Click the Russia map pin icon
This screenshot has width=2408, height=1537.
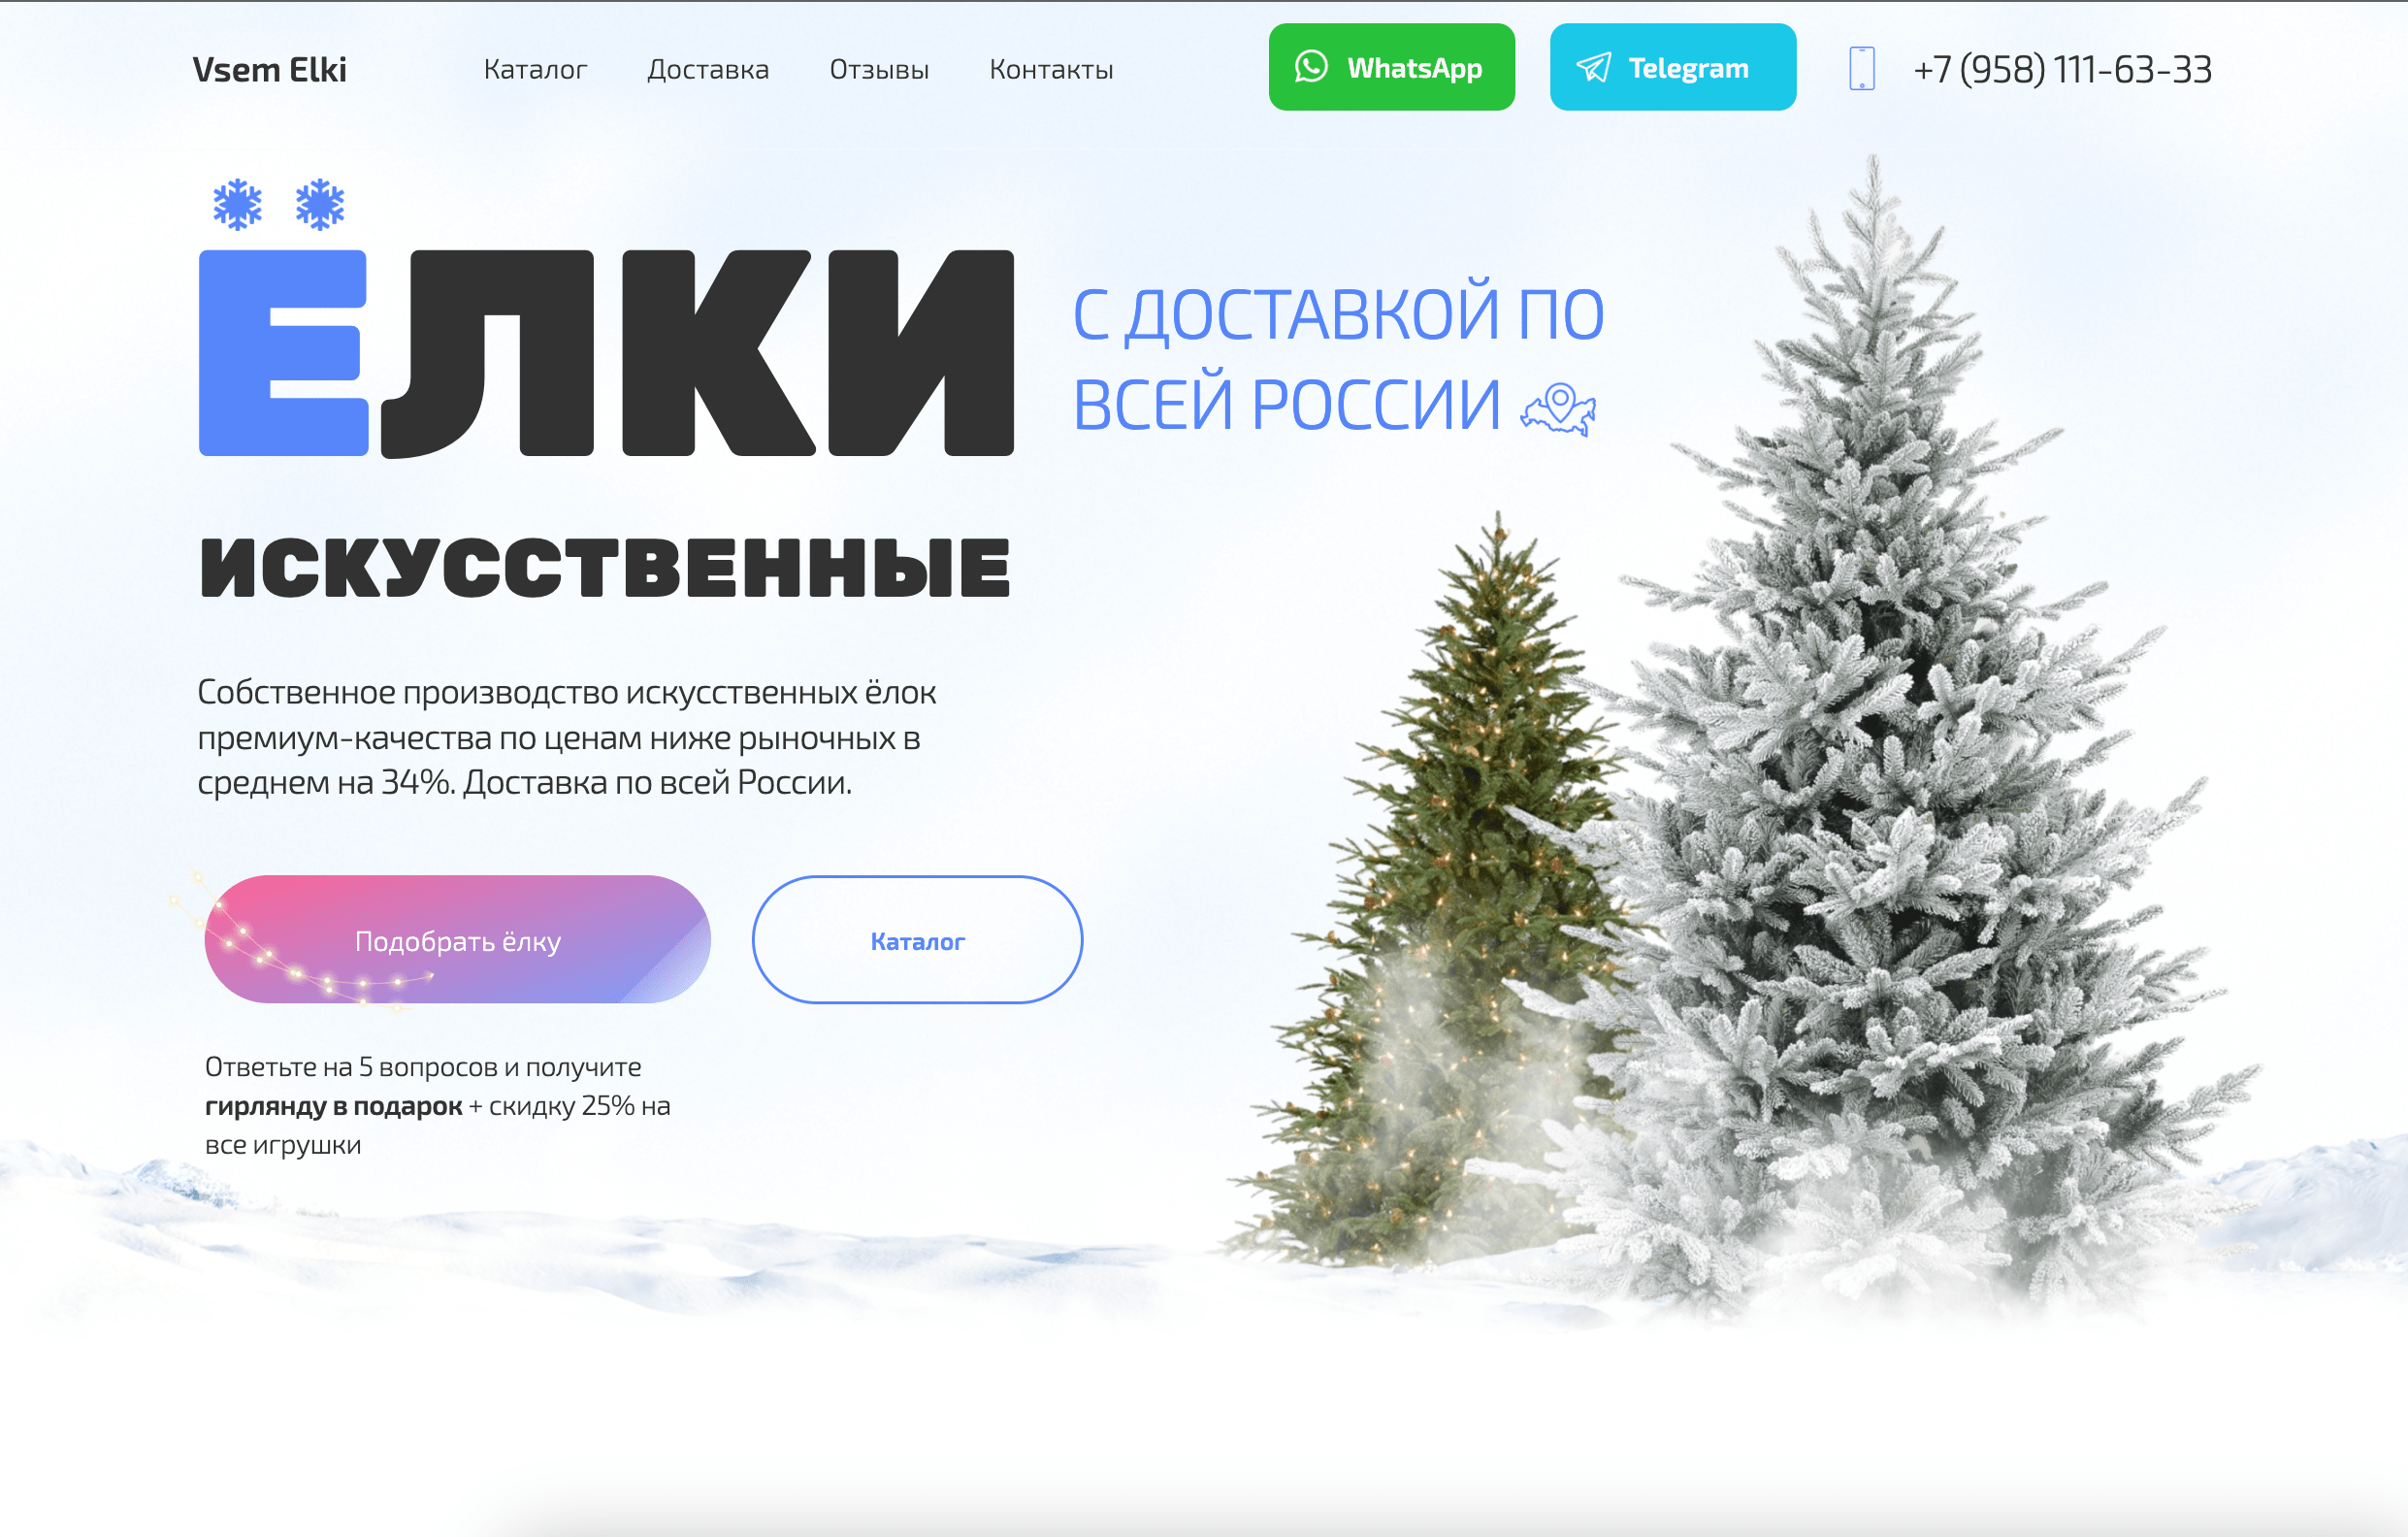click(1558, 409)
